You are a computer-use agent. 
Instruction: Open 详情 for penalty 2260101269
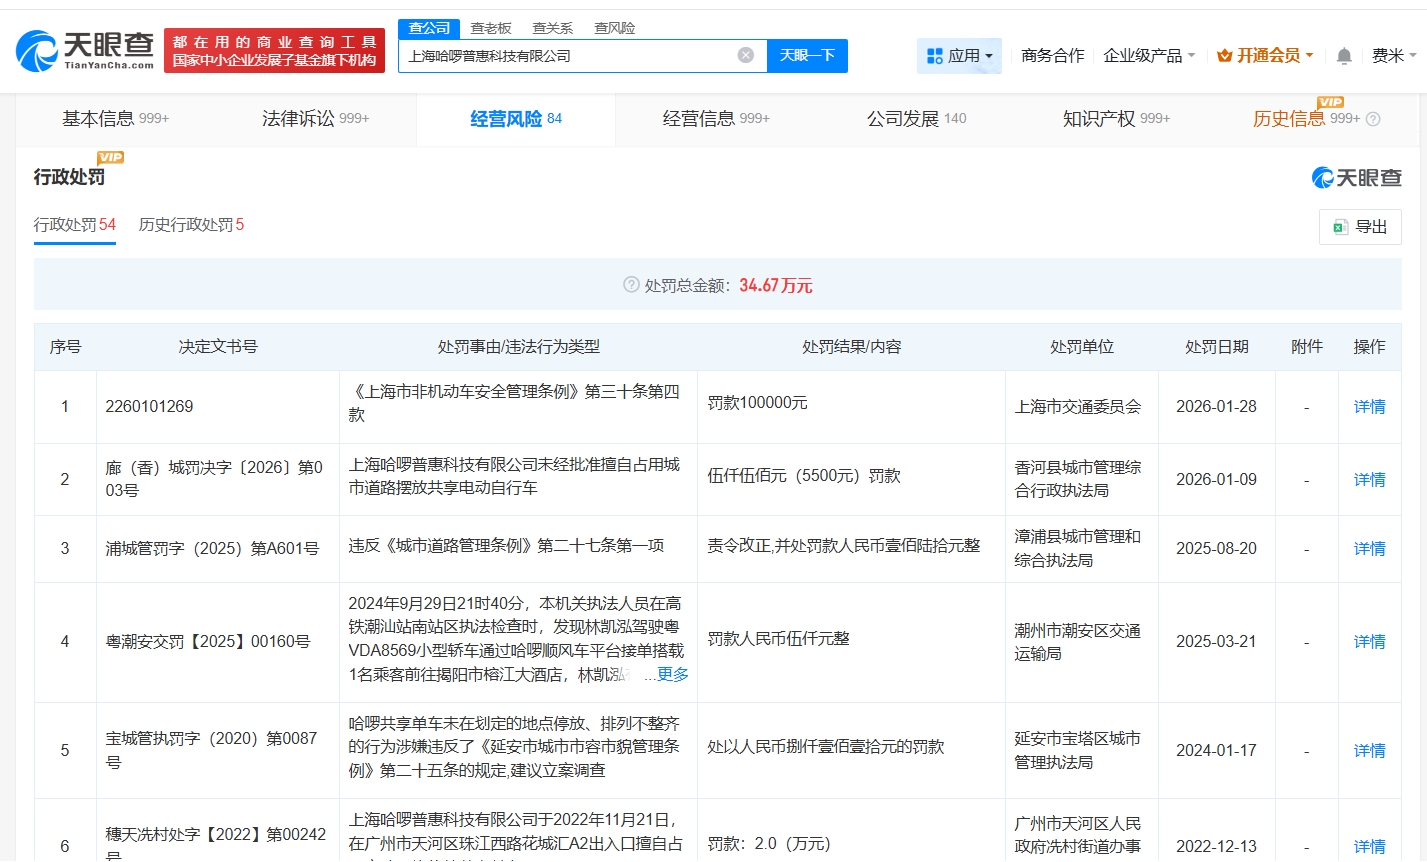pyautogui.click(x=1369, y=407)
